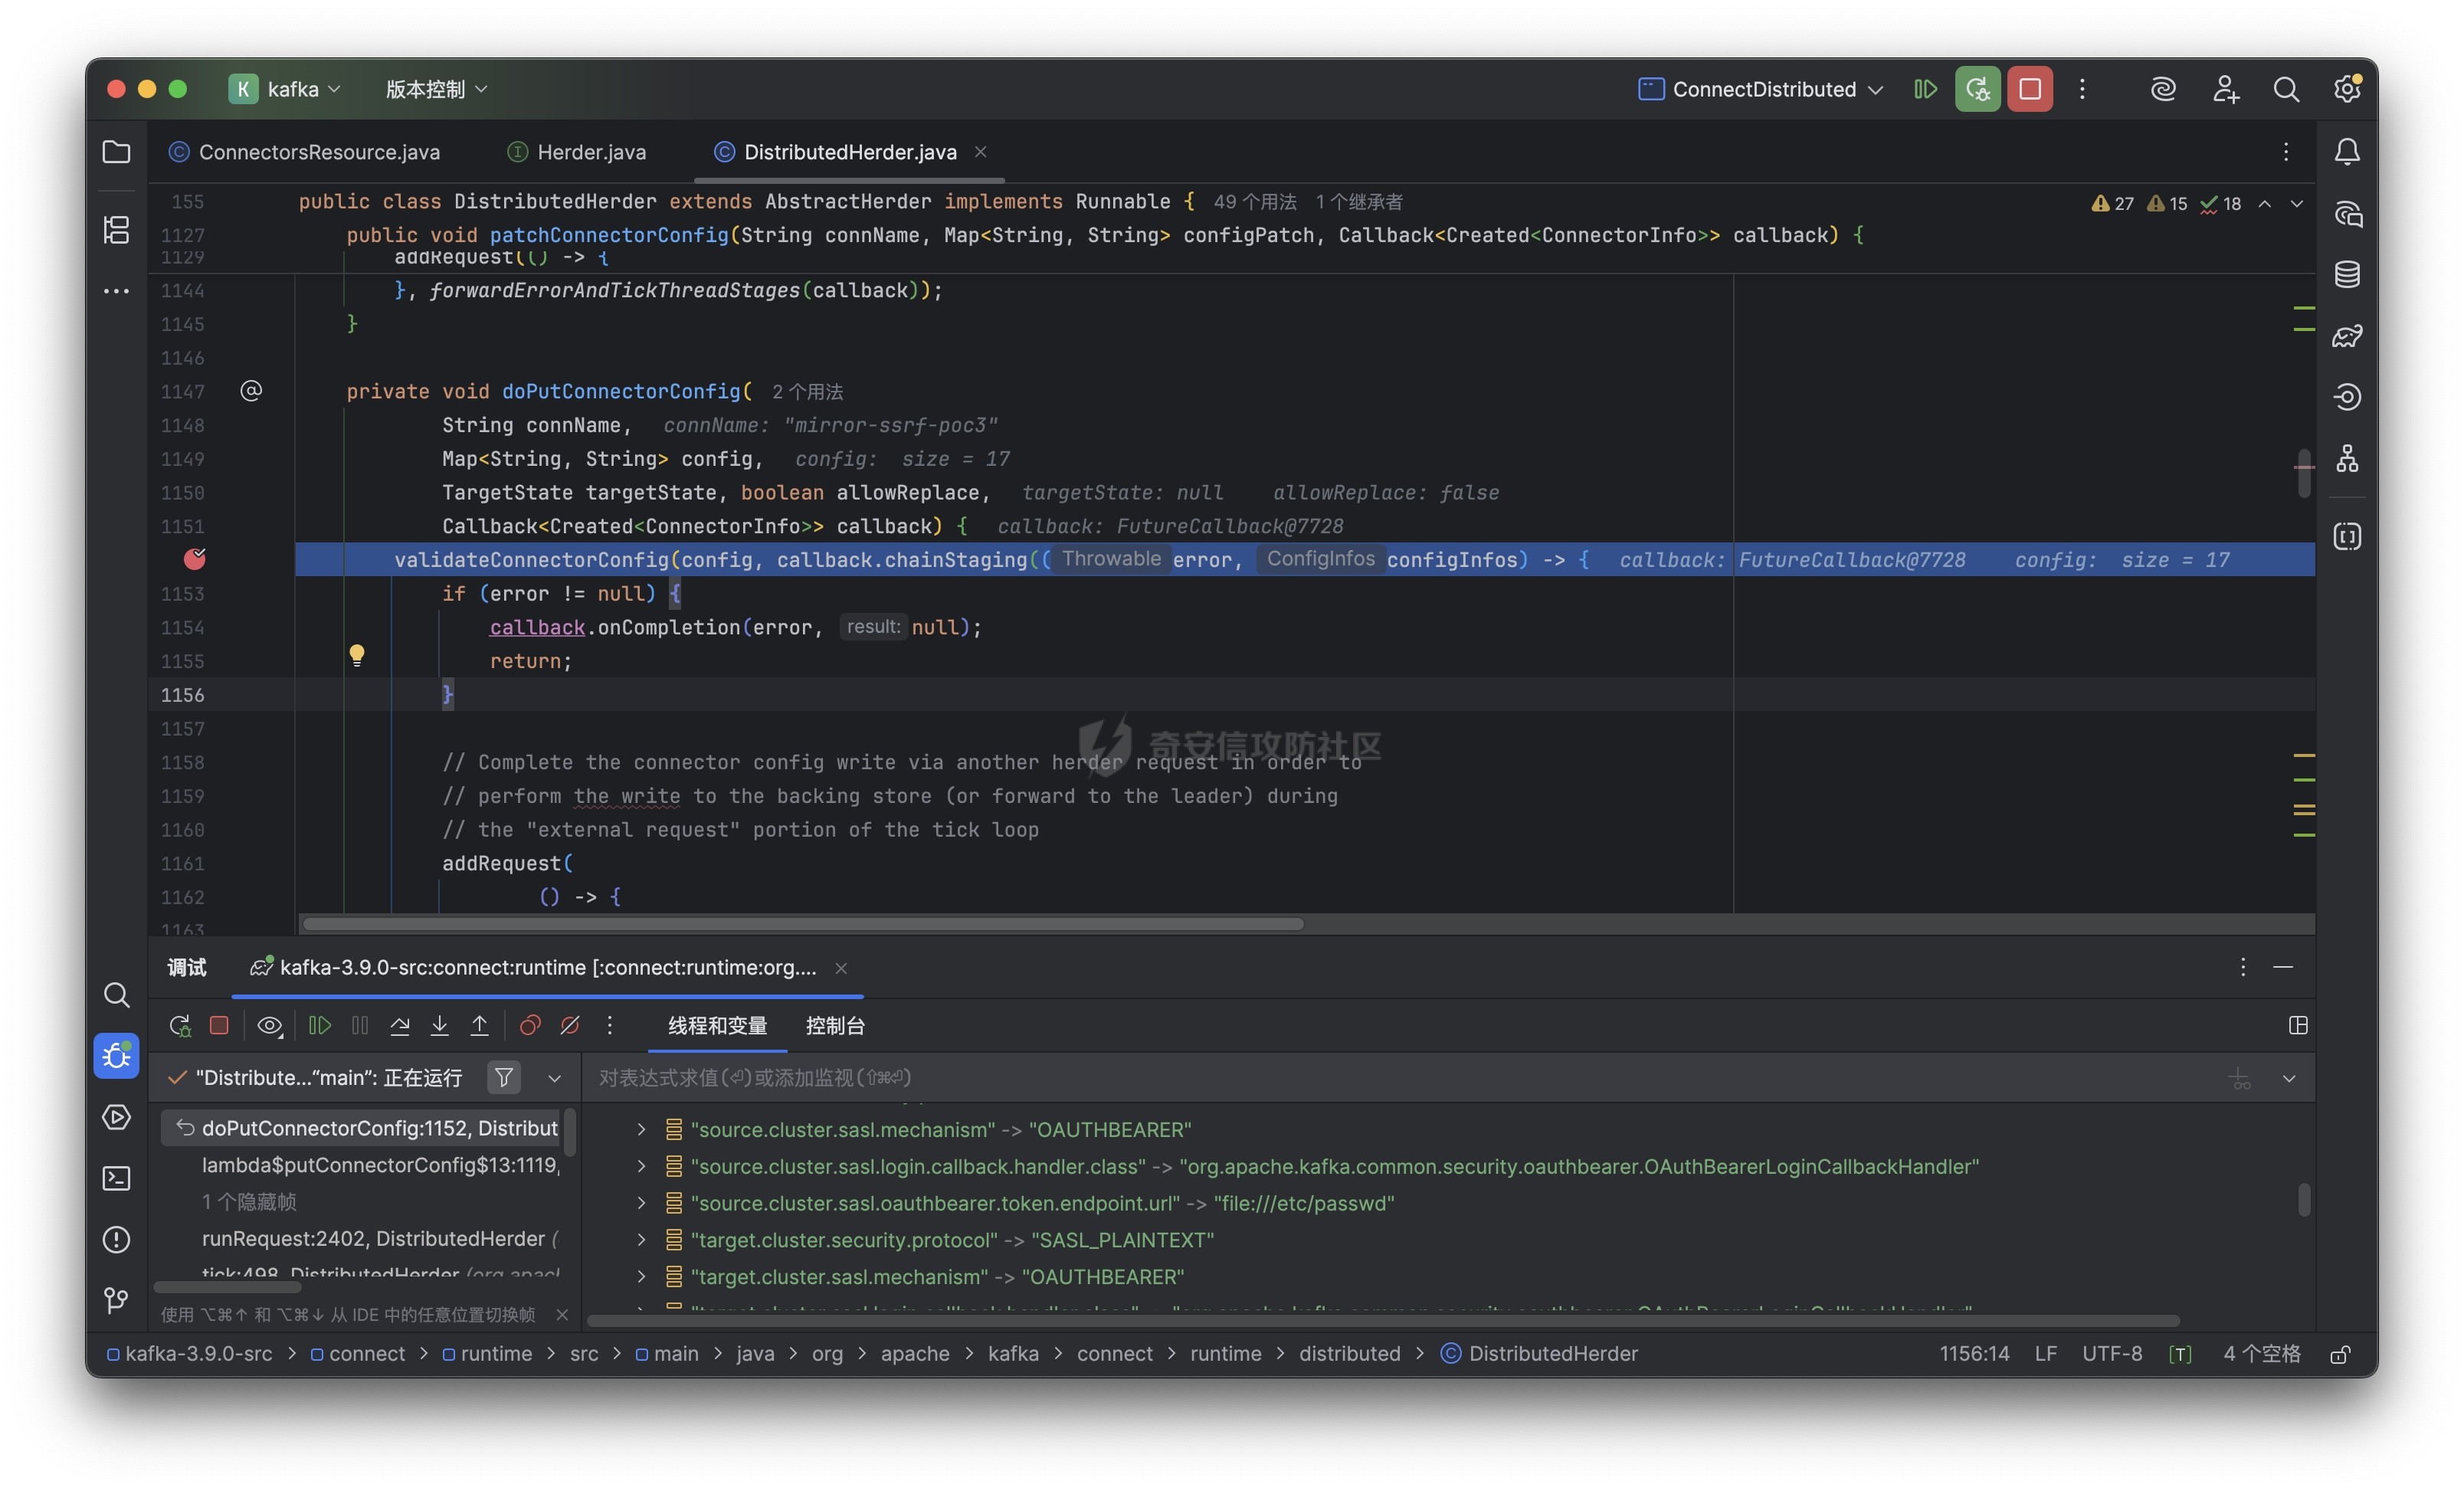Toggle debug layout settings icon

coord(2298,1025)
